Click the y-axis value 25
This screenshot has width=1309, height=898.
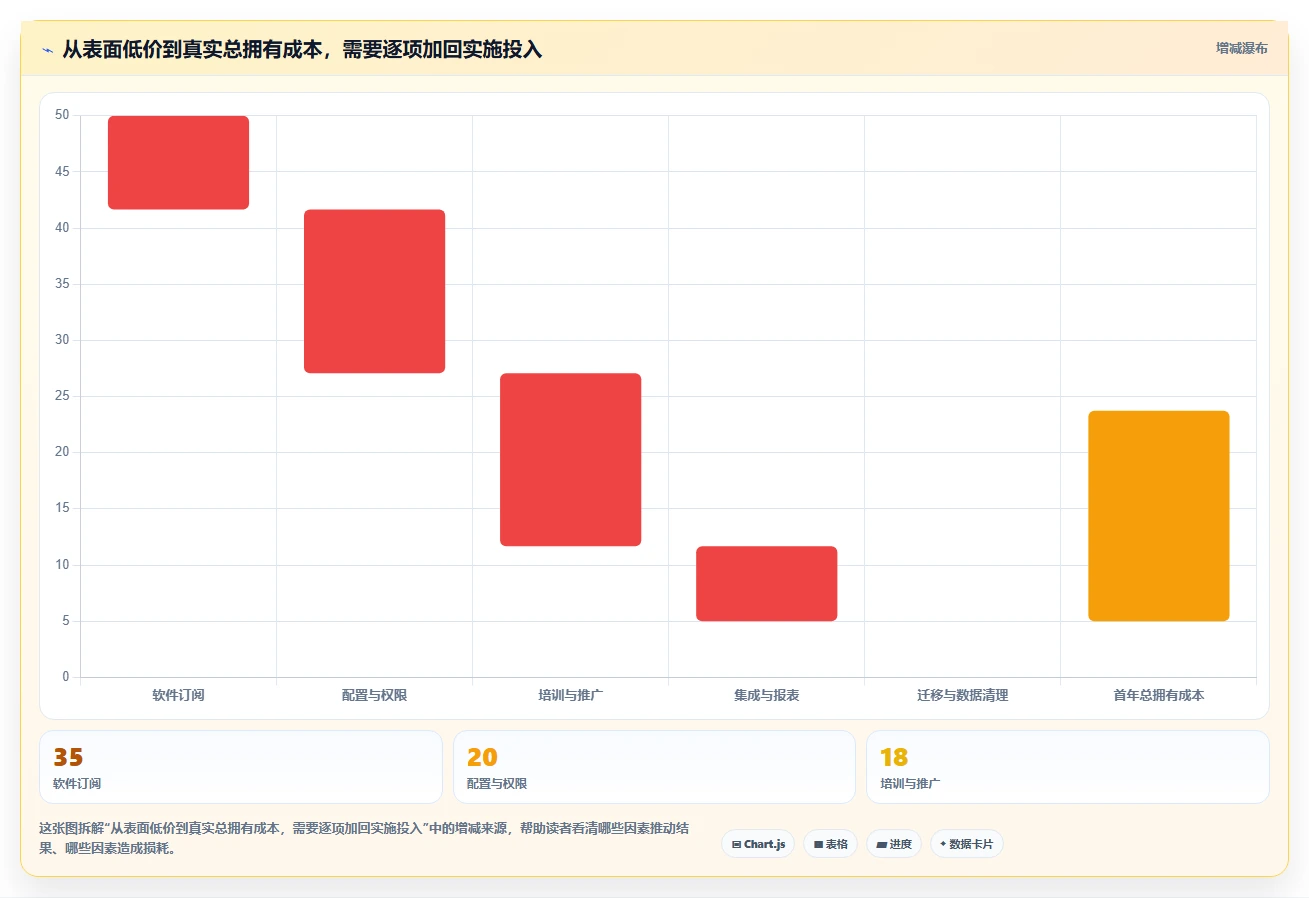(x=62, y=396)
